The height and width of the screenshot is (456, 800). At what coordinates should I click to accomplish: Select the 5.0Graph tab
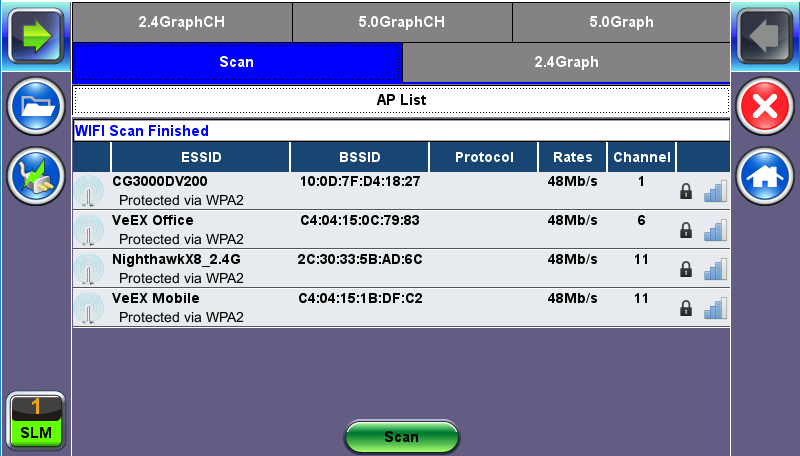click(621, 21)
